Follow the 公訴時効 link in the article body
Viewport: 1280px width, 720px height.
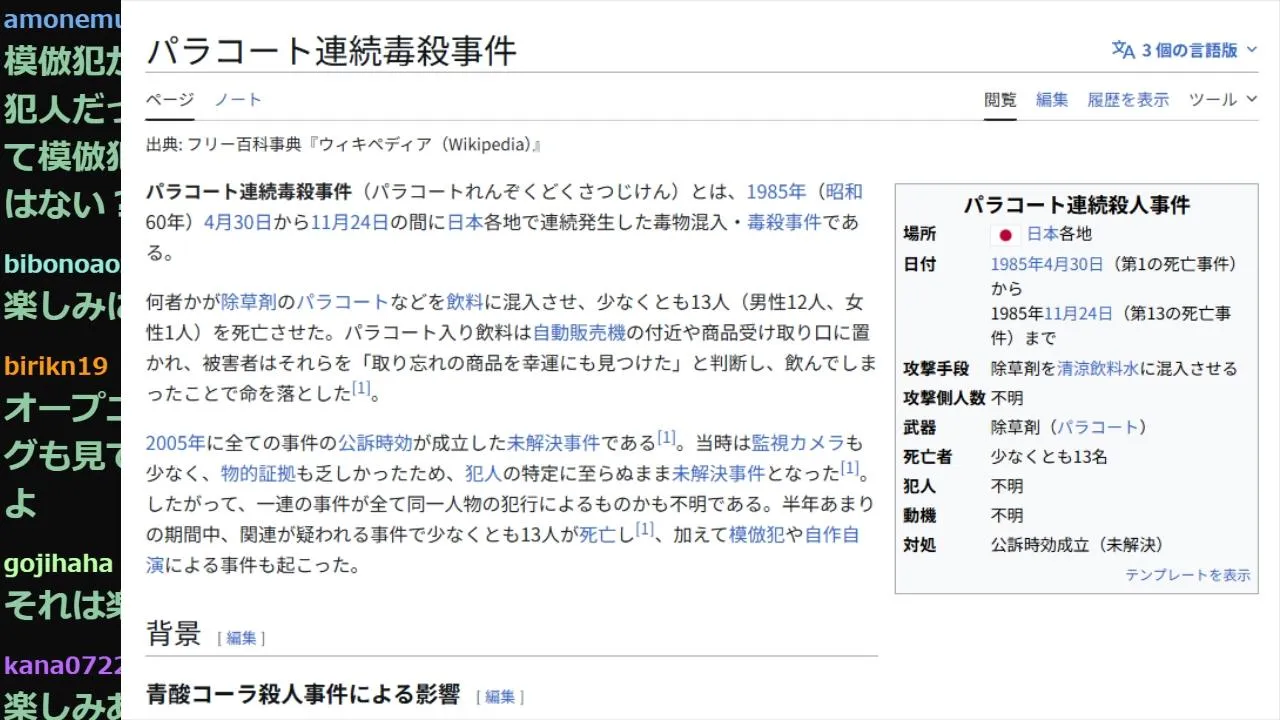(x=375, y=442)
